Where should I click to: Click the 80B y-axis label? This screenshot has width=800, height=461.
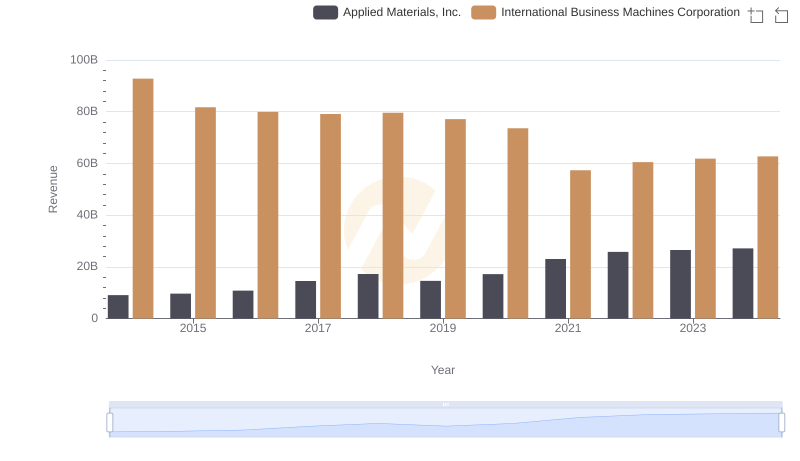[87, 111]
